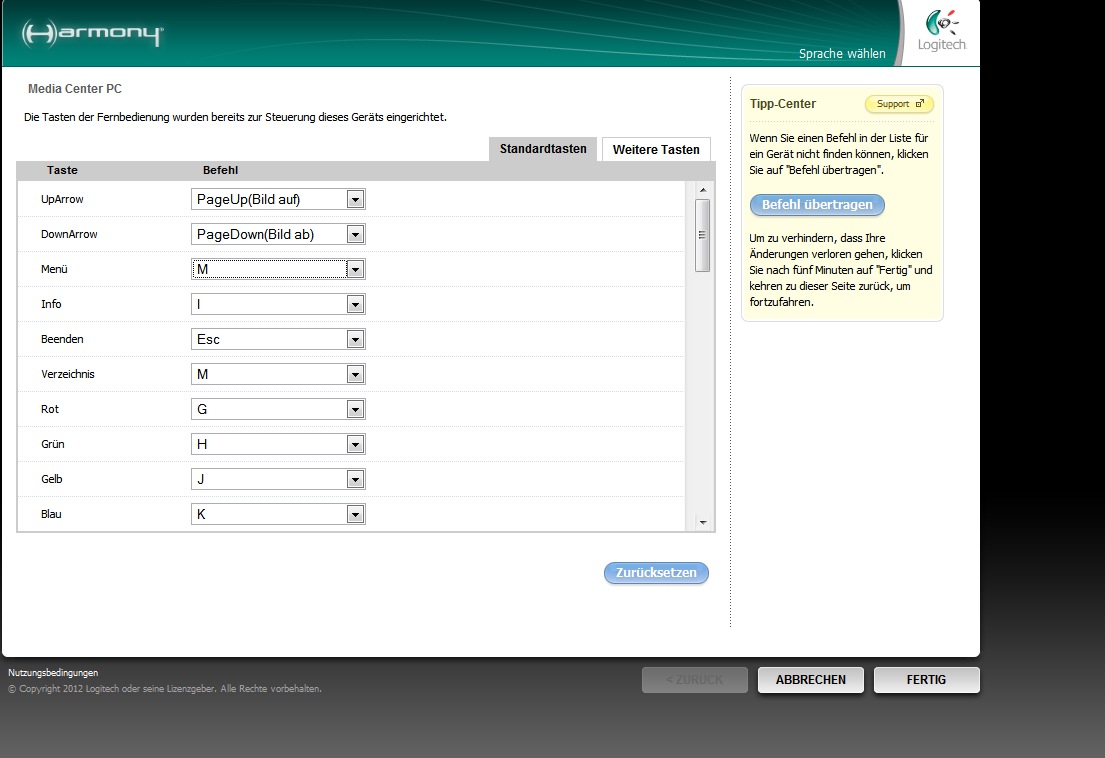Click the ABBRECHEN button

810,680
